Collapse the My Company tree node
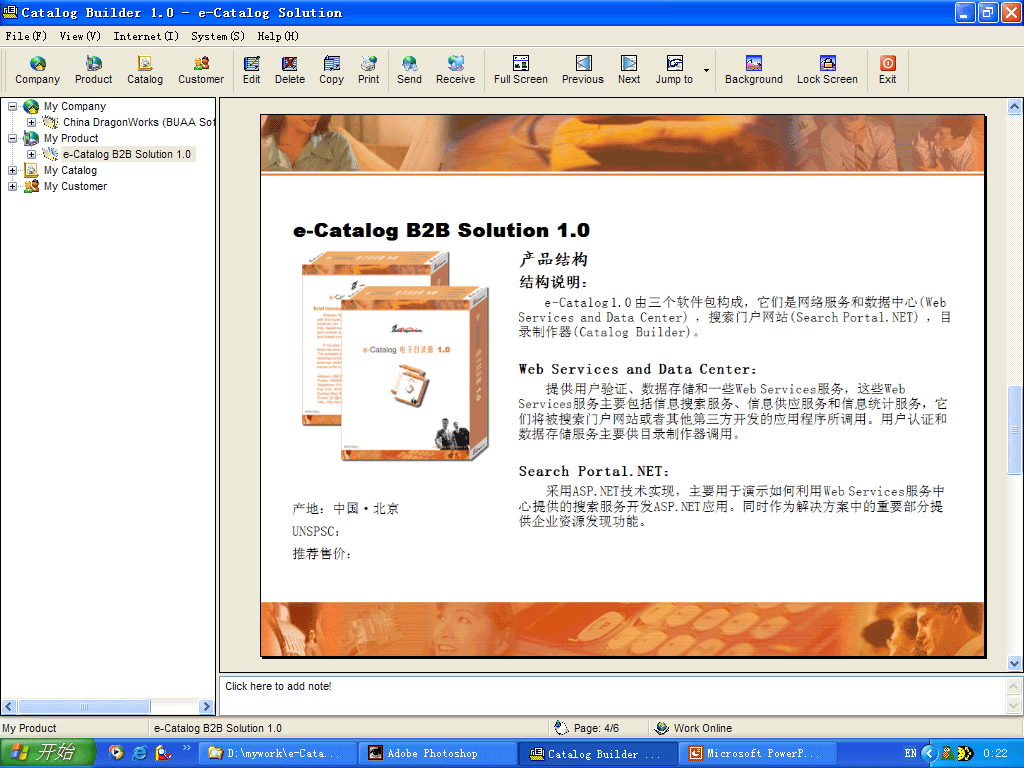 (12, 106)
